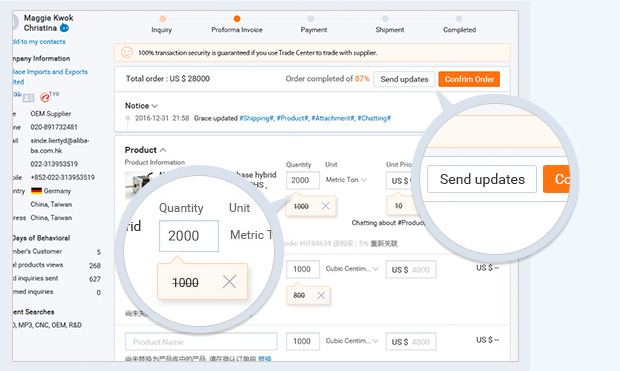
Task: Click the Germany flag icon
Action: point(36,191)
